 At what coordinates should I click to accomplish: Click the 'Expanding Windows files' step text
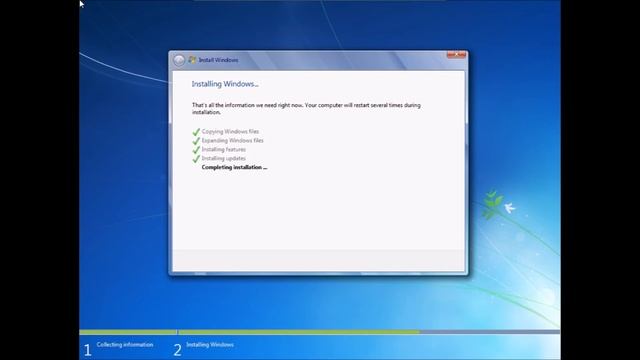pos(233,140)
